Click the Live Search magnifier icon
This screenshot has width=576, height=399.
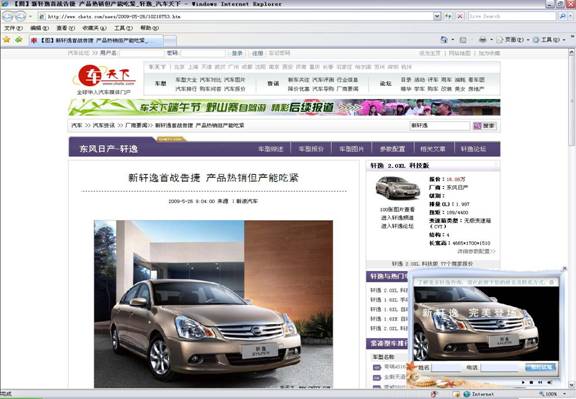pyautogui.click(x=562, y=16)
